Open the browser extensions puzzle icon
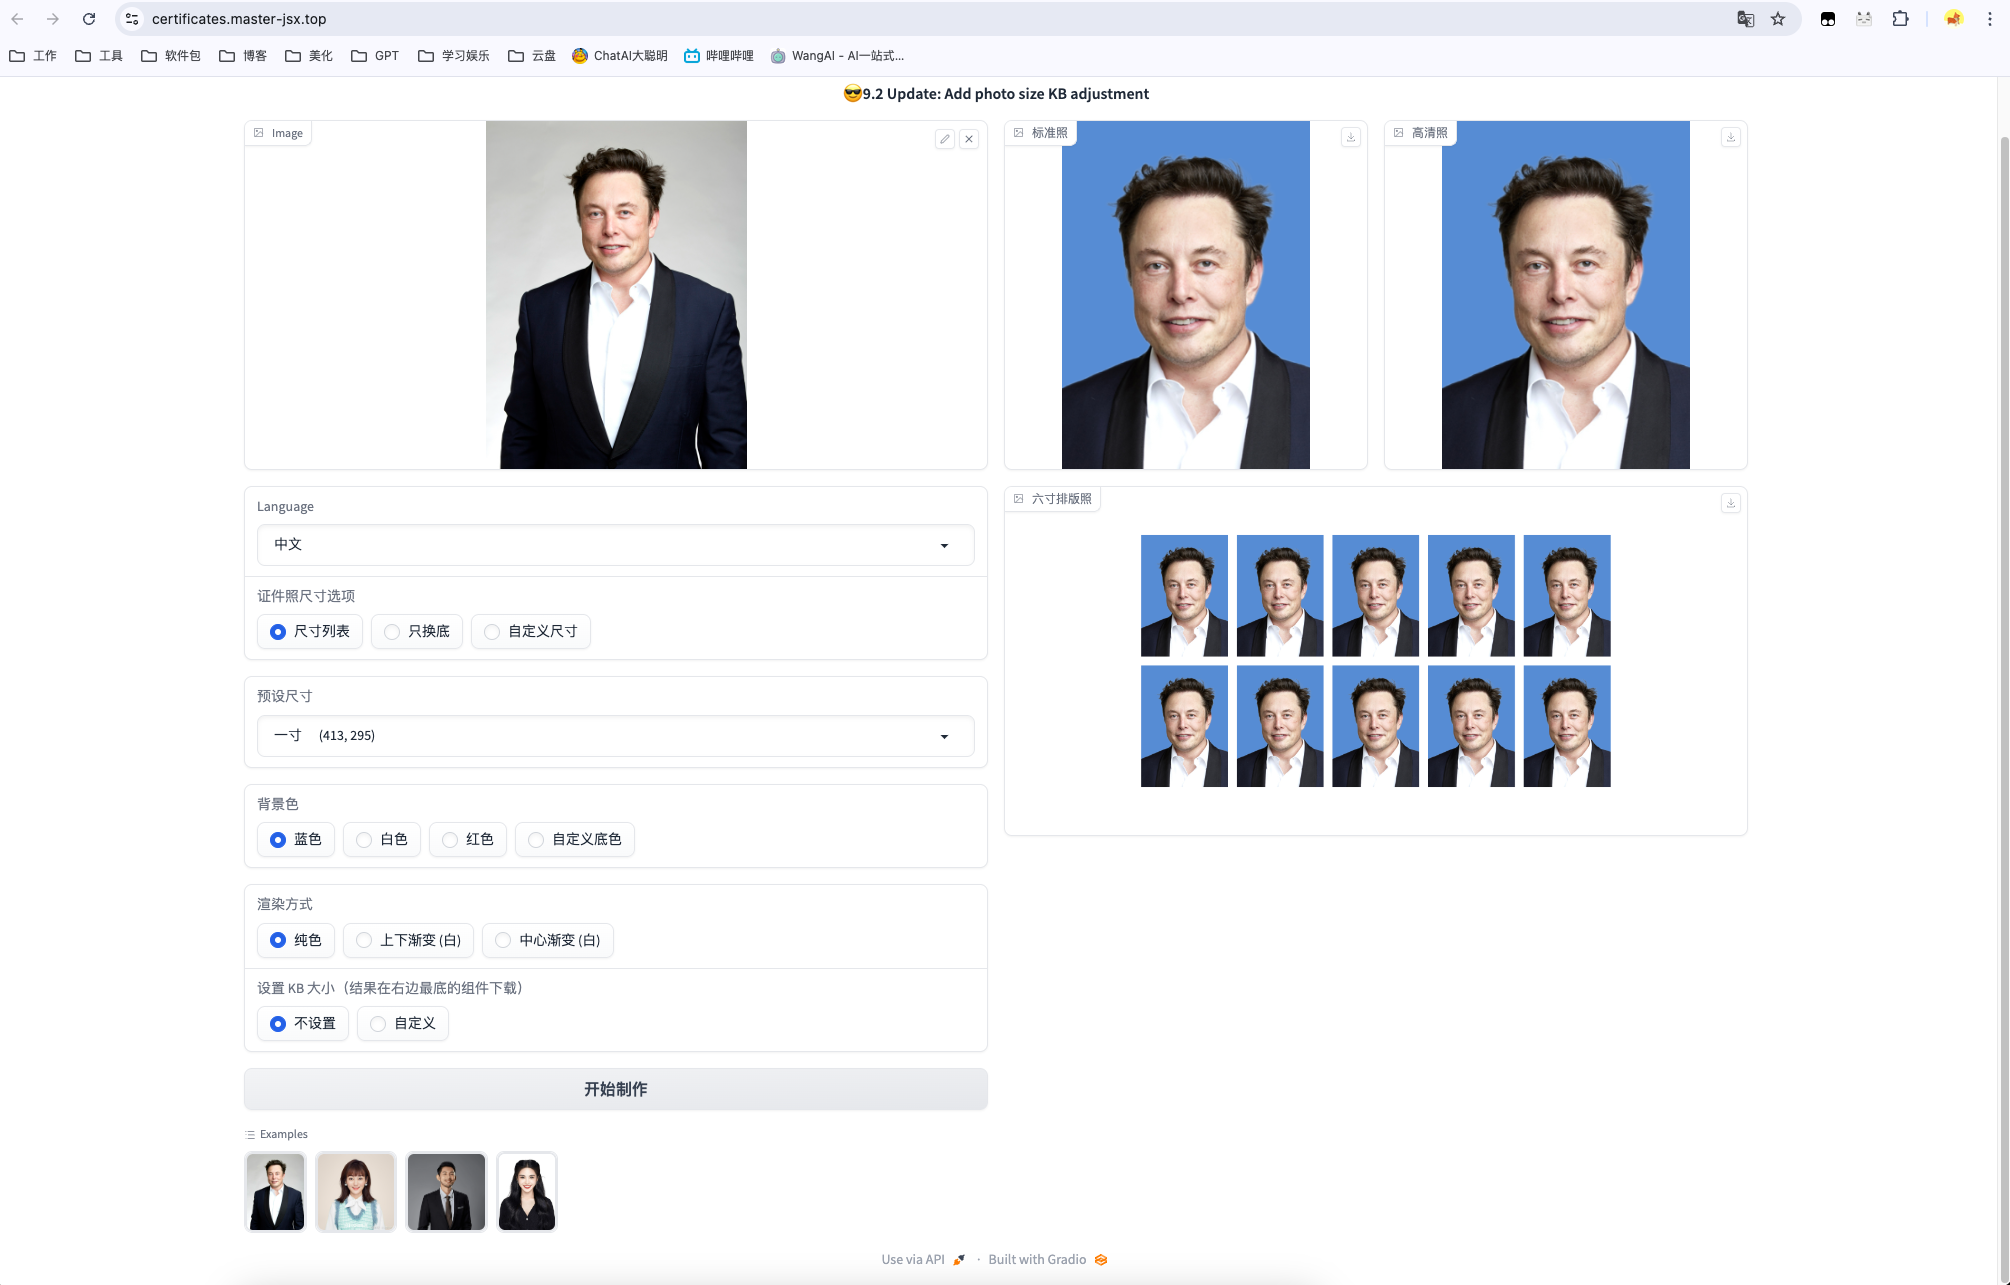Viewport: 2010px width, 1285px height. [1900, 19]
